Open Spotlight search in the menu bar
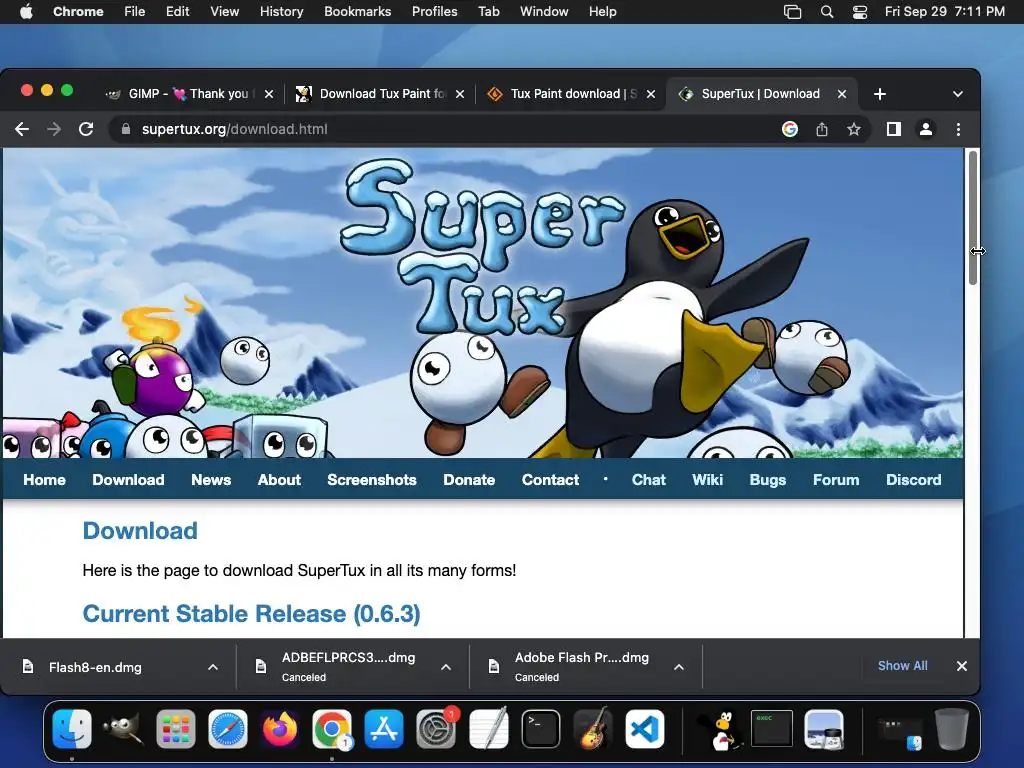This screenshot has width=1024, height=768. (x=827, y=12)
